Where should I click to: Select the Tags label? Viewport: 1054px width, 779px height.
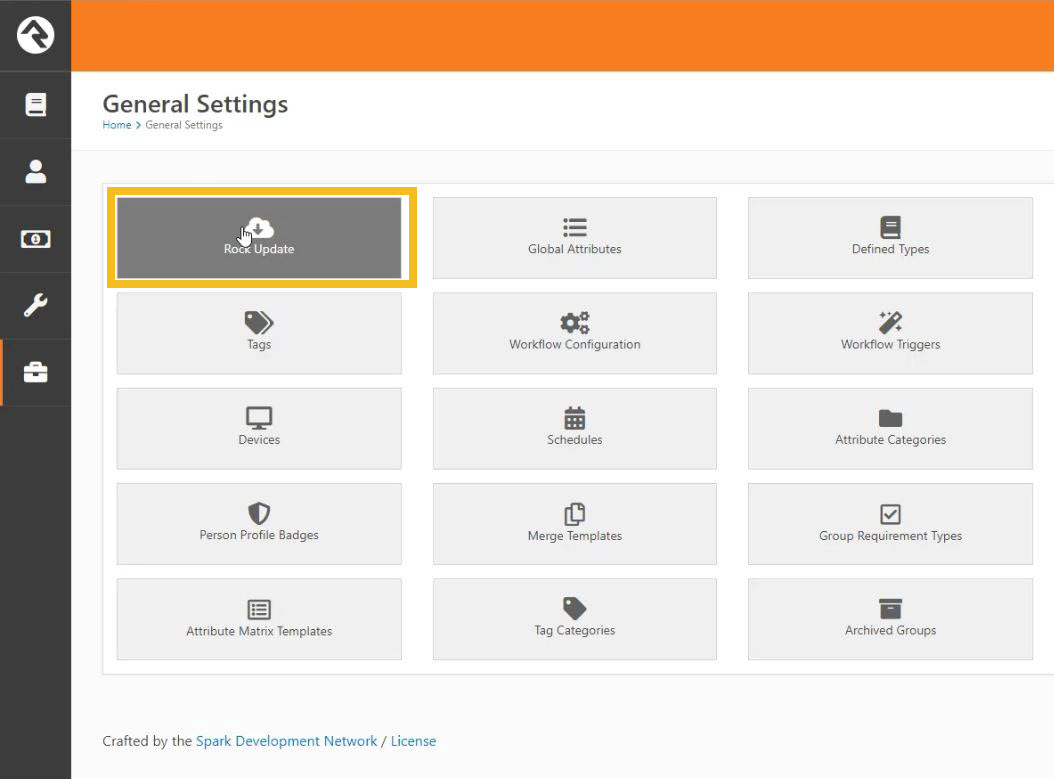[x=259, y=344]
